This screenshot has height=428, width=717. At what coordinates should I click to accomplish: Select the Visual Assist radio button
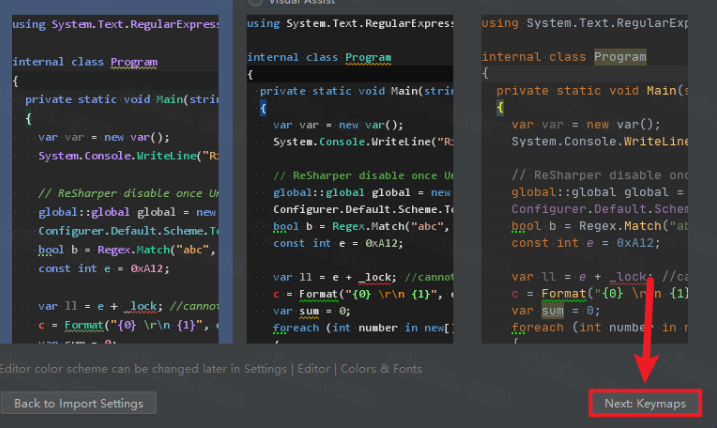point(255,2)
